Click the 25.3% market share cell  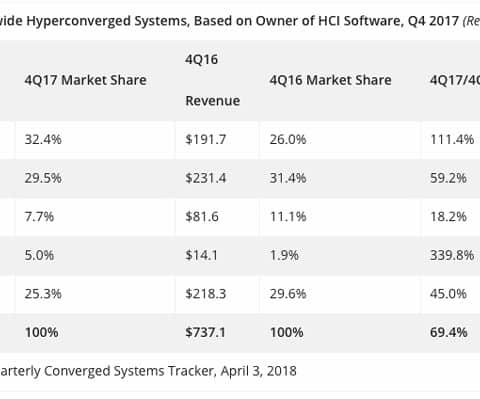[x=43, y=294]
